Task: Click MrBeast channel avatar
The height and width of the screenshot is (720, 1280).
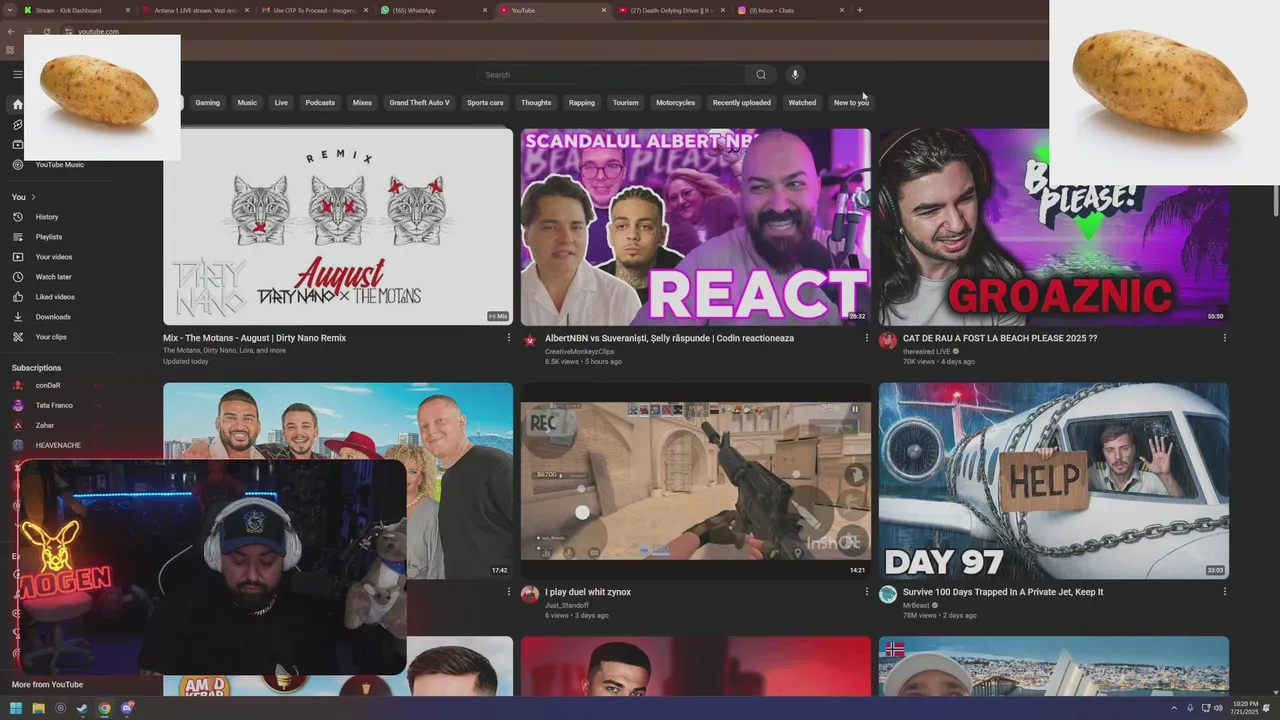Action: point(888,595)
